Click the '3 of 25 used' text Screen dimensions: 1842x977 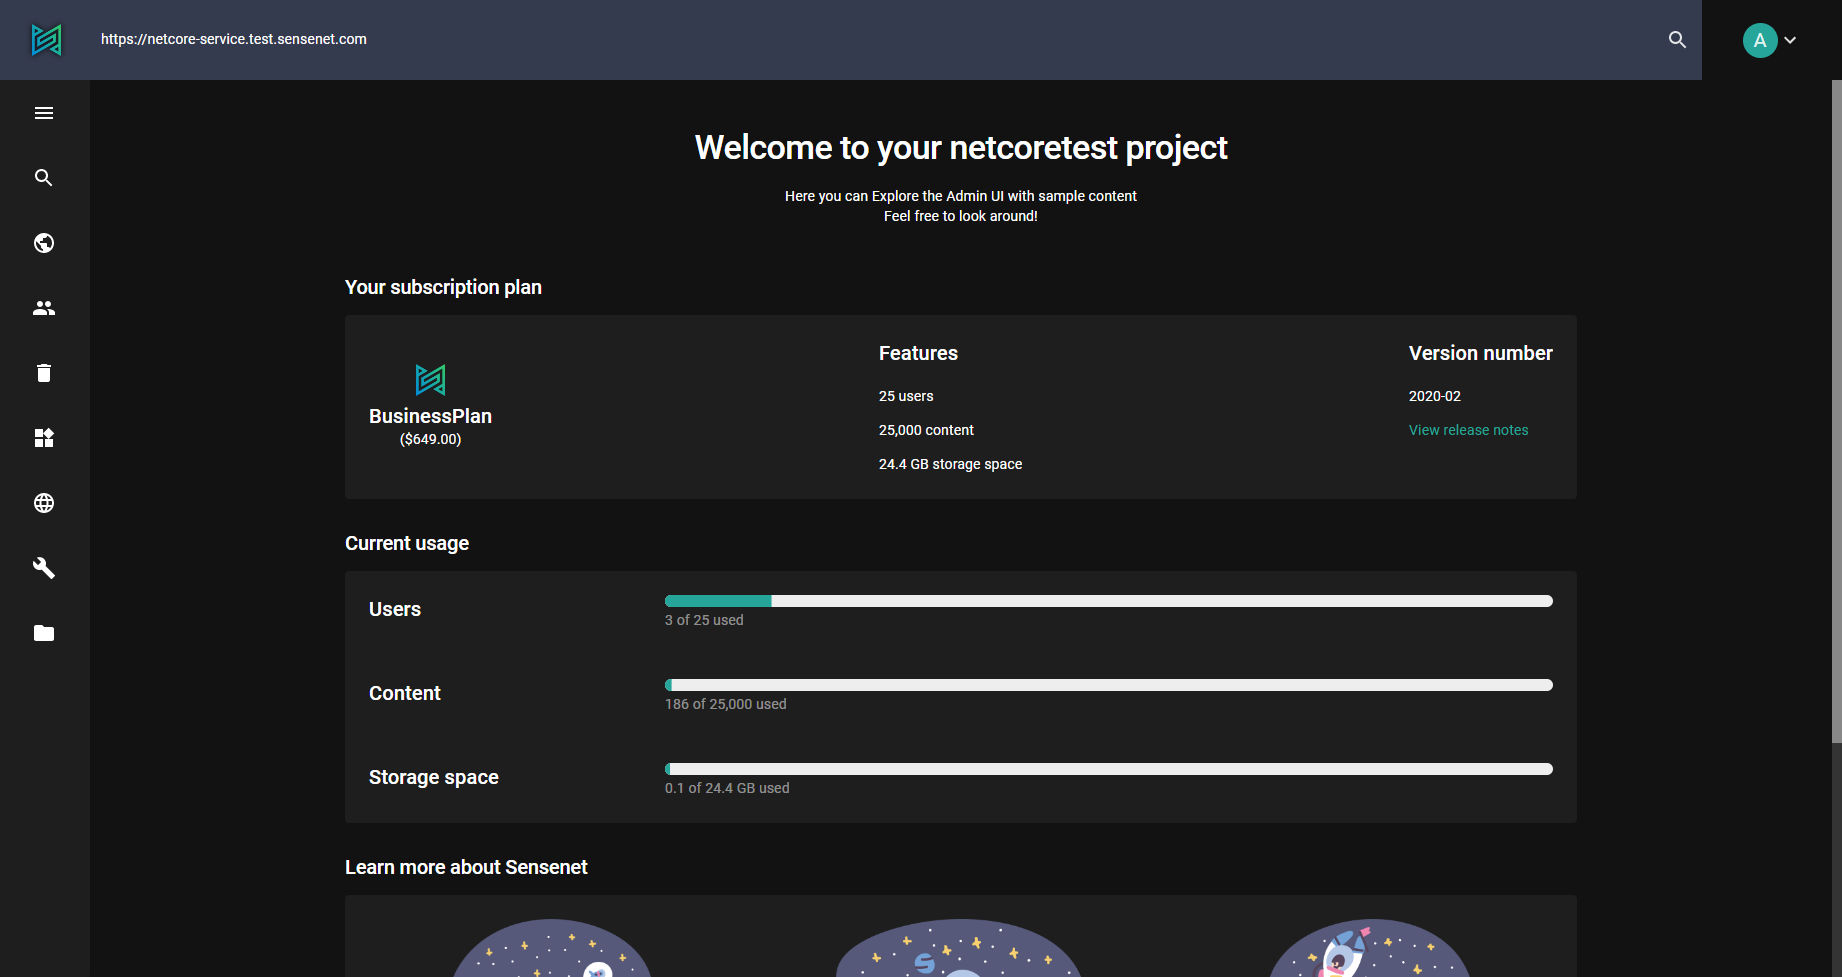pyautogui.click(x=704, y=620)
